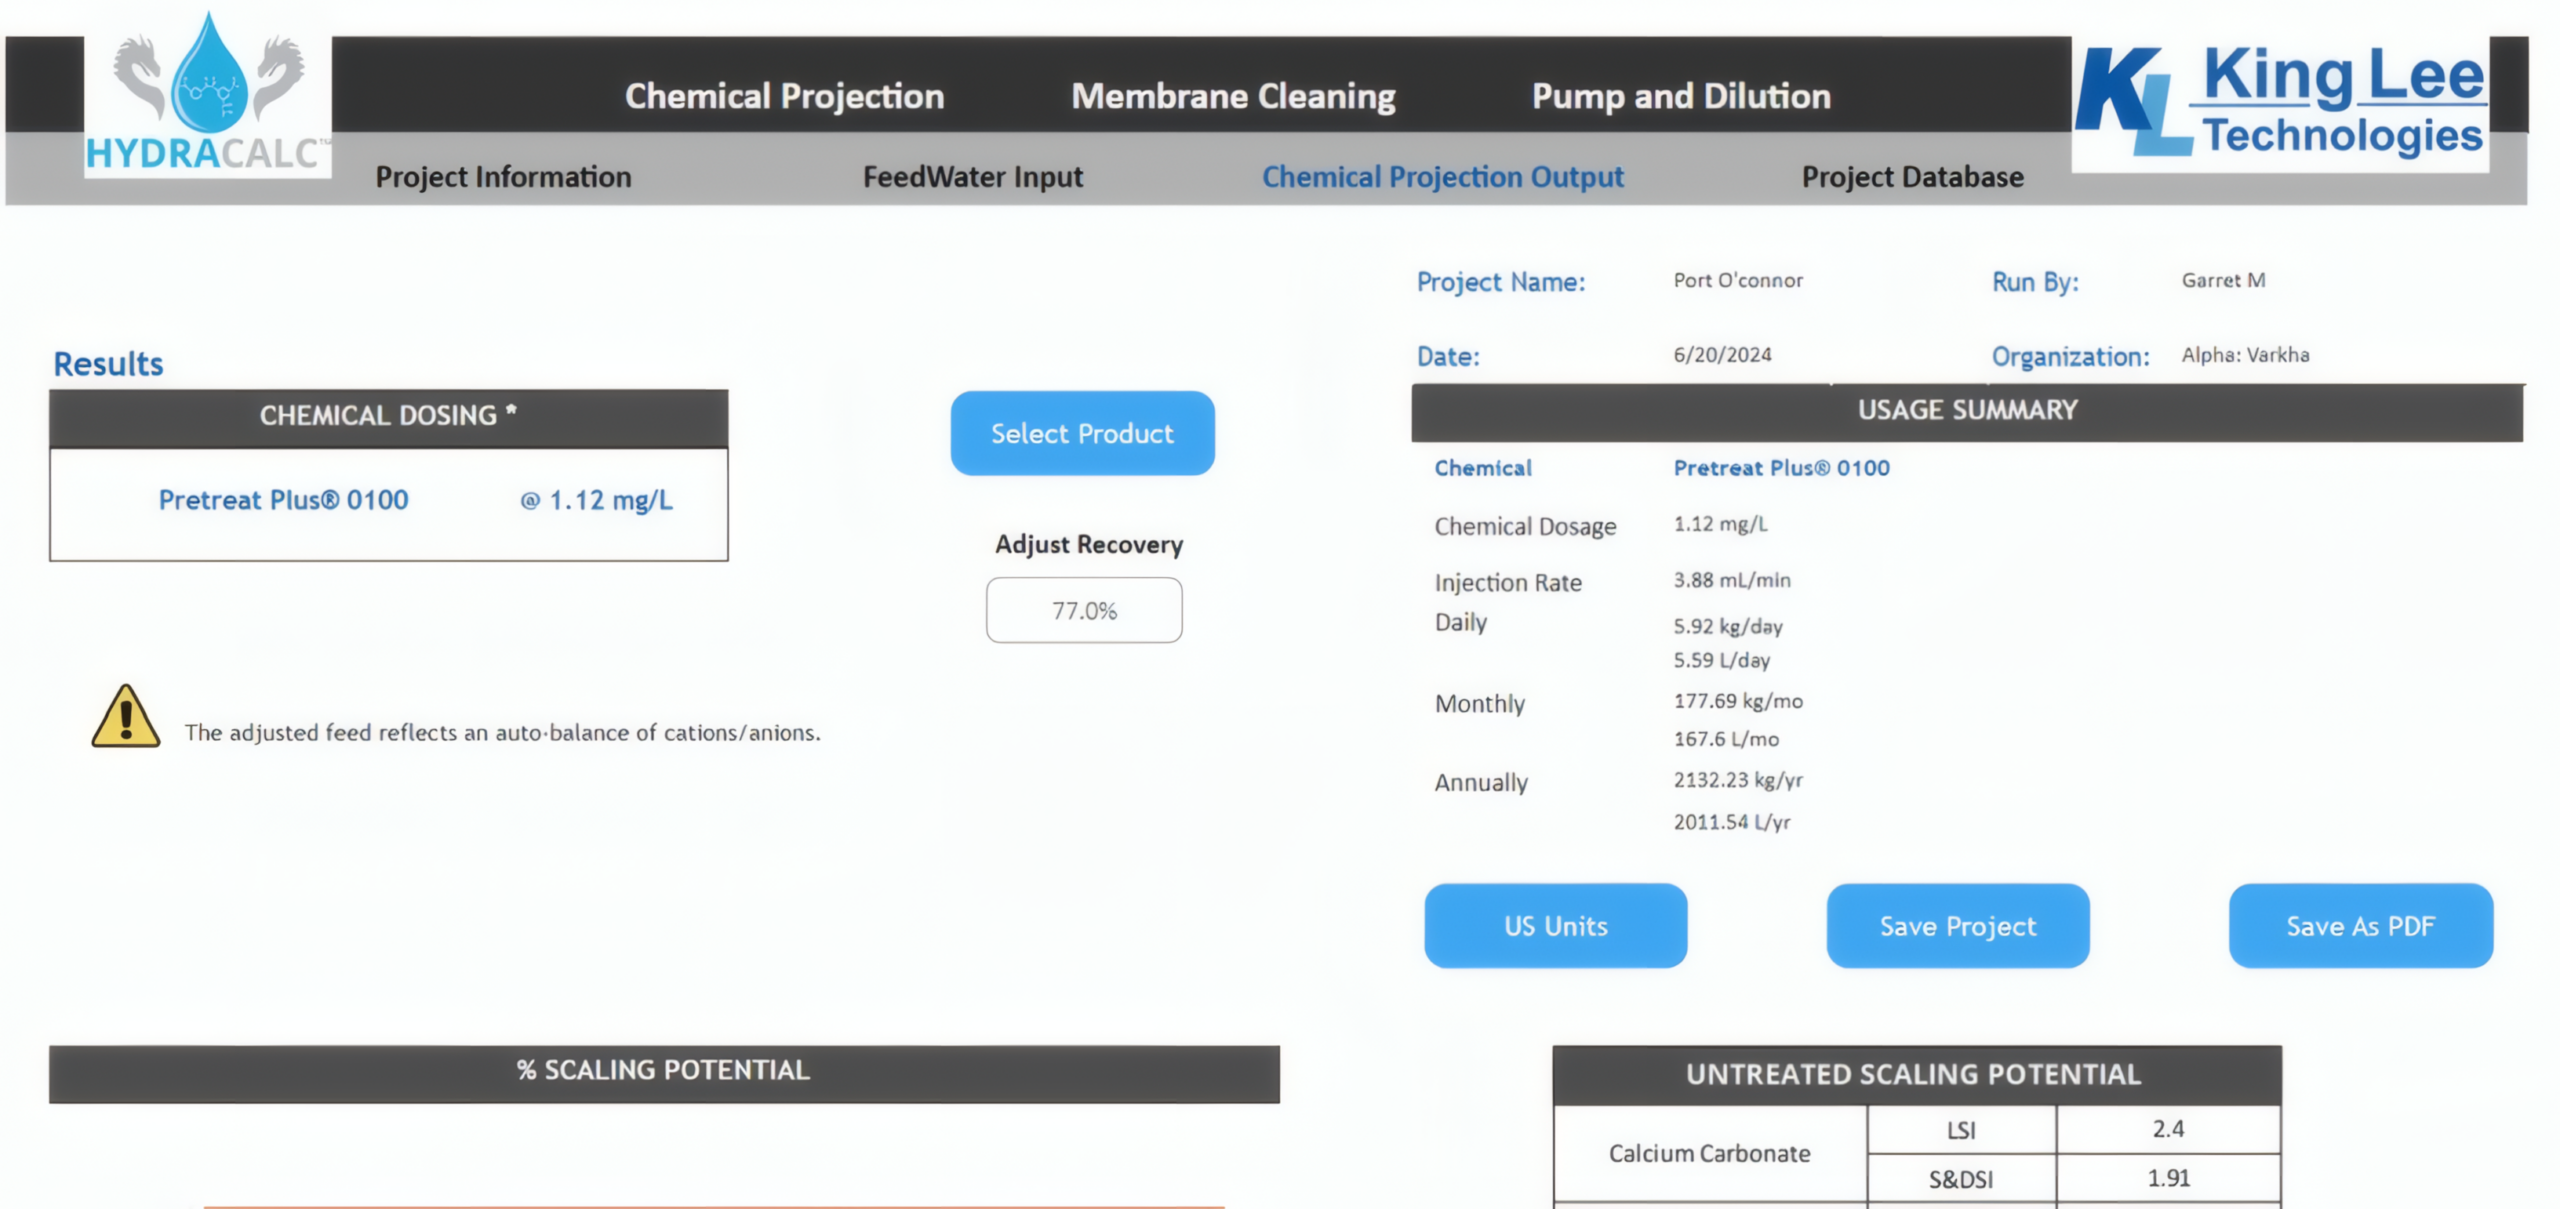The width and height of the screenshot is (2560, 1209).
Task: Click the Chemical Dosage value 1.12 mg/L
Action: click(1720, 524)
